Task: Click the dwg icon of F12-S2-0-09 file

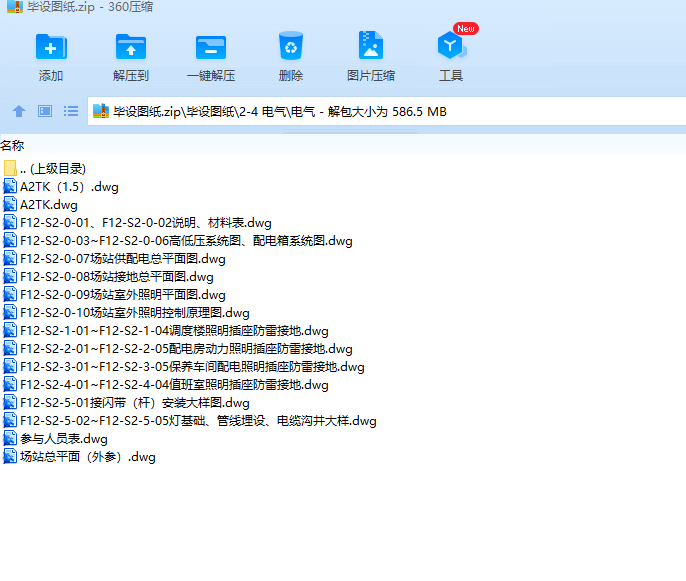Action: (10, 294)
